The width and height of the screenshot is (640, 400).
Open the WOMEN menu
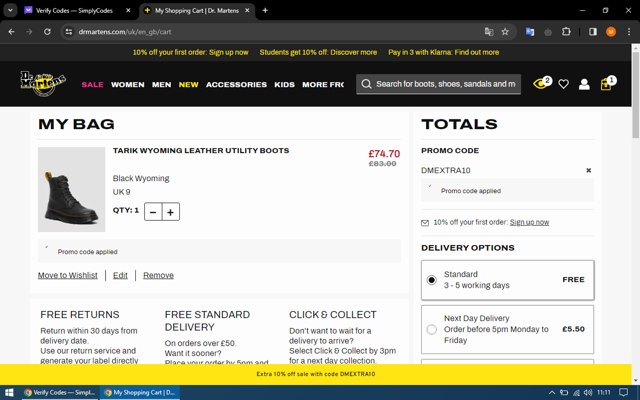click(x=128, y=84)
